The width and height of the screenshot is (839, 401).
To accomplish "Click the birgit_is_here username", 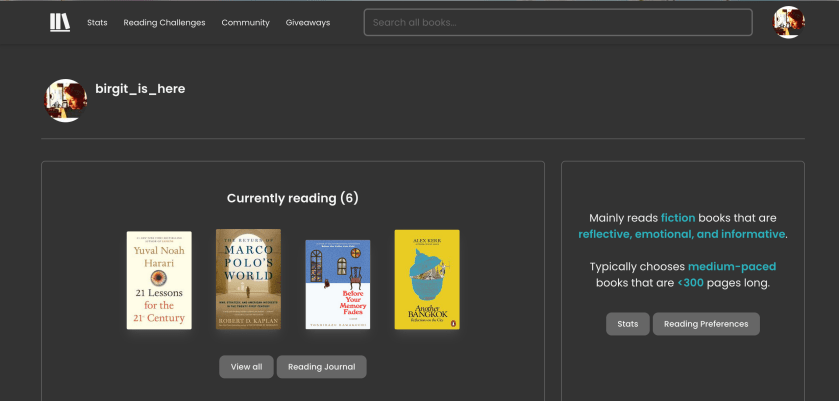I will 140,89.
